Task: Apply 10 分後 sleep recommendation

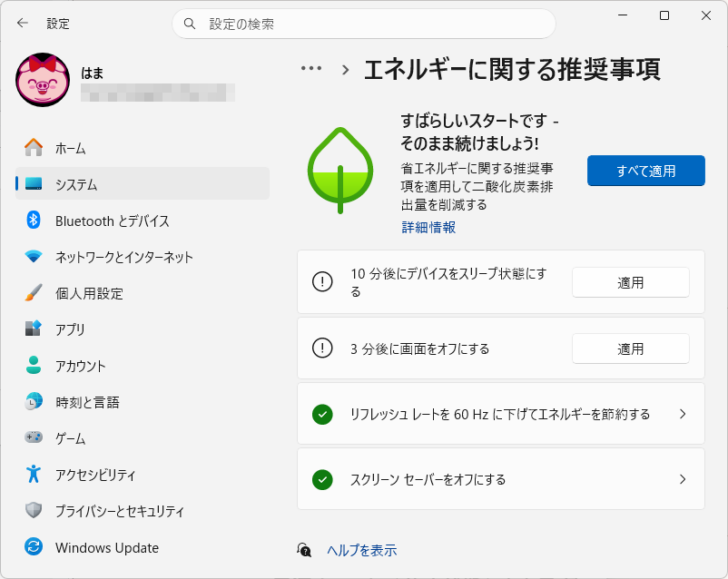Action: (630, 282)
